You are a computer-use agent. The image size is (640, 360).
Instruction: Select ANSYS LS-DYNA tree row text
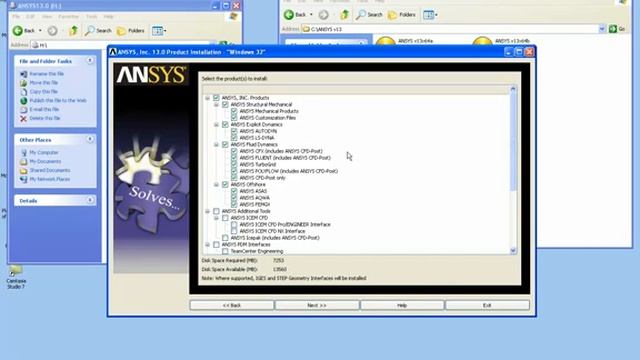pyautogui.click(x=257, y=138)
